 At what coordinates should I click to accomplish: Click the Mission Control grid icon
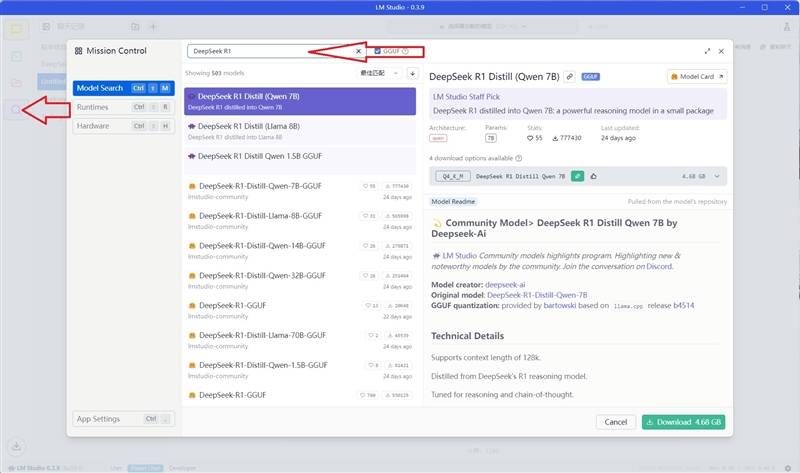point(78,51)
